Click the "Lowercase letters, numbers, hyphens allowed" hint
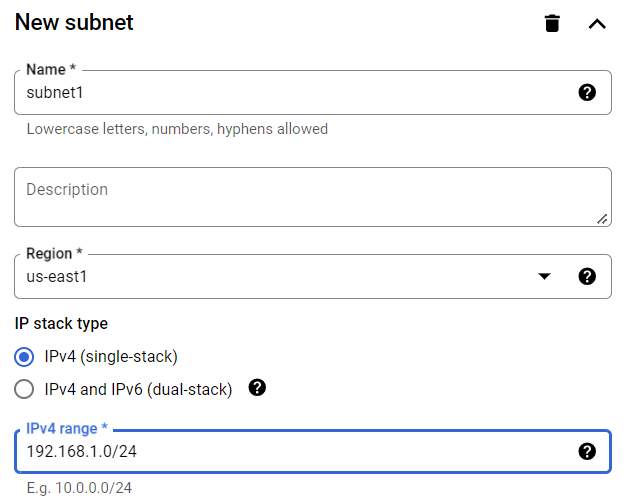Screen dimensions: 629x504 tap(177, 129)
